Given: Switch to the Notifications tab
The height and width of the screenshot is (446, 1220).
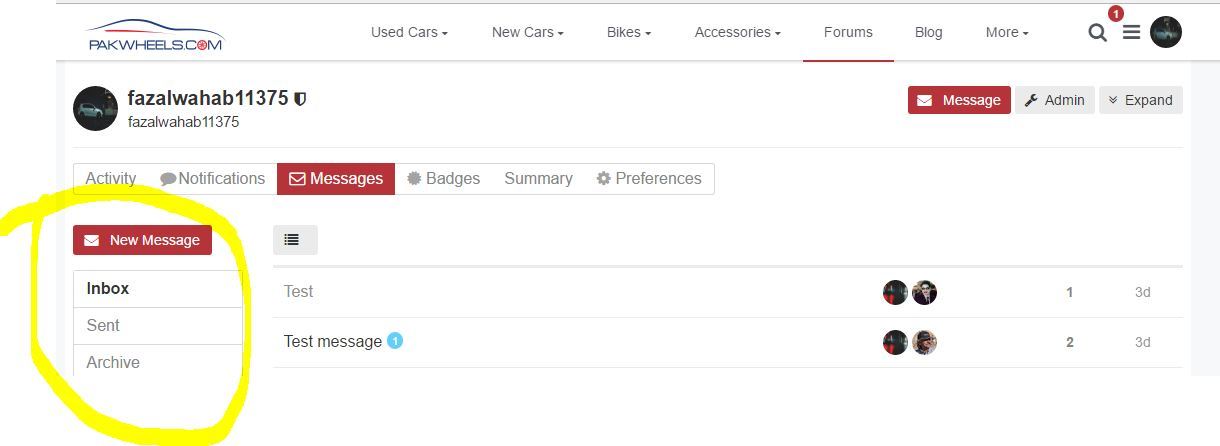Looking at the screenshot, I should (213, 178).
